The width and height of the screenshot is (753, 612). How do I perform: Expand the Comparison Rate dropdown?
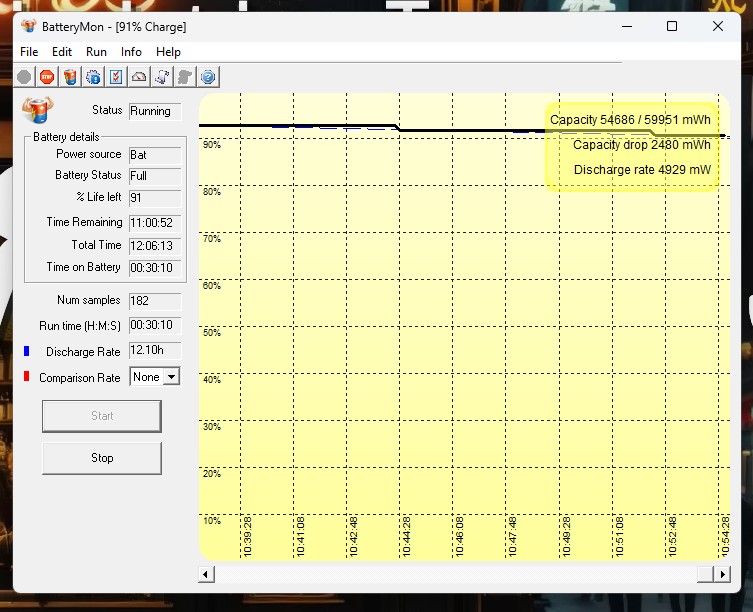(171, 377)
